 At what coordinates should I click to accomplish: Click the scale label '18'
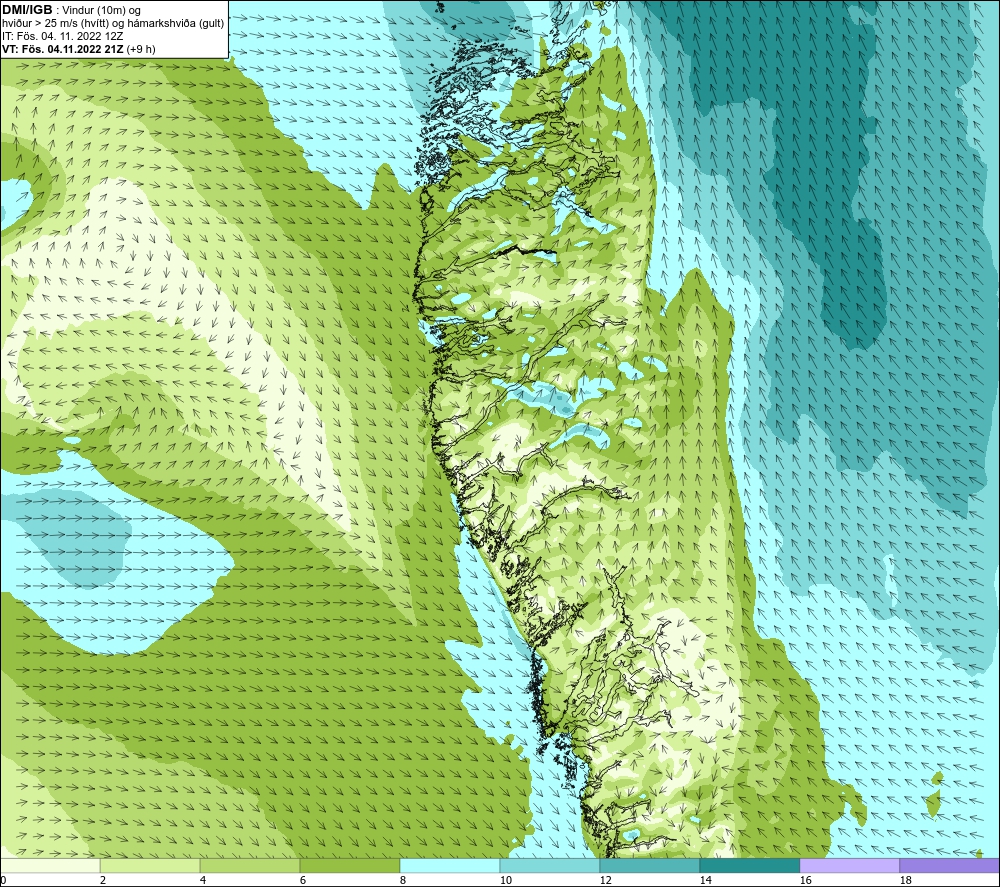(905, 881)
